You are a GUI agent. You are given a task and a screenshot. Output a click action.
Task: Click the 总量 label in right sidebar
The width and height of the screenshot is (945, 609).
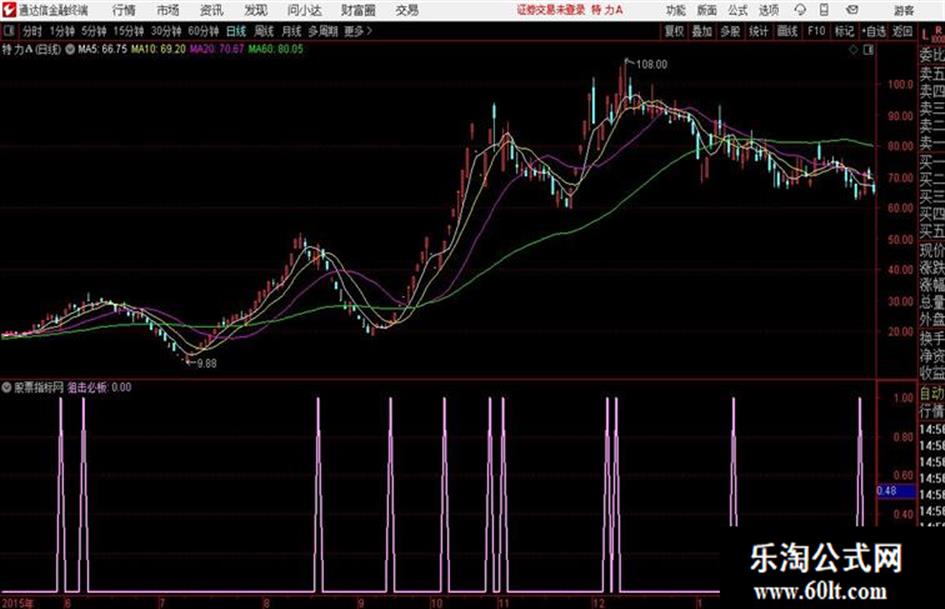coord(932,303)
